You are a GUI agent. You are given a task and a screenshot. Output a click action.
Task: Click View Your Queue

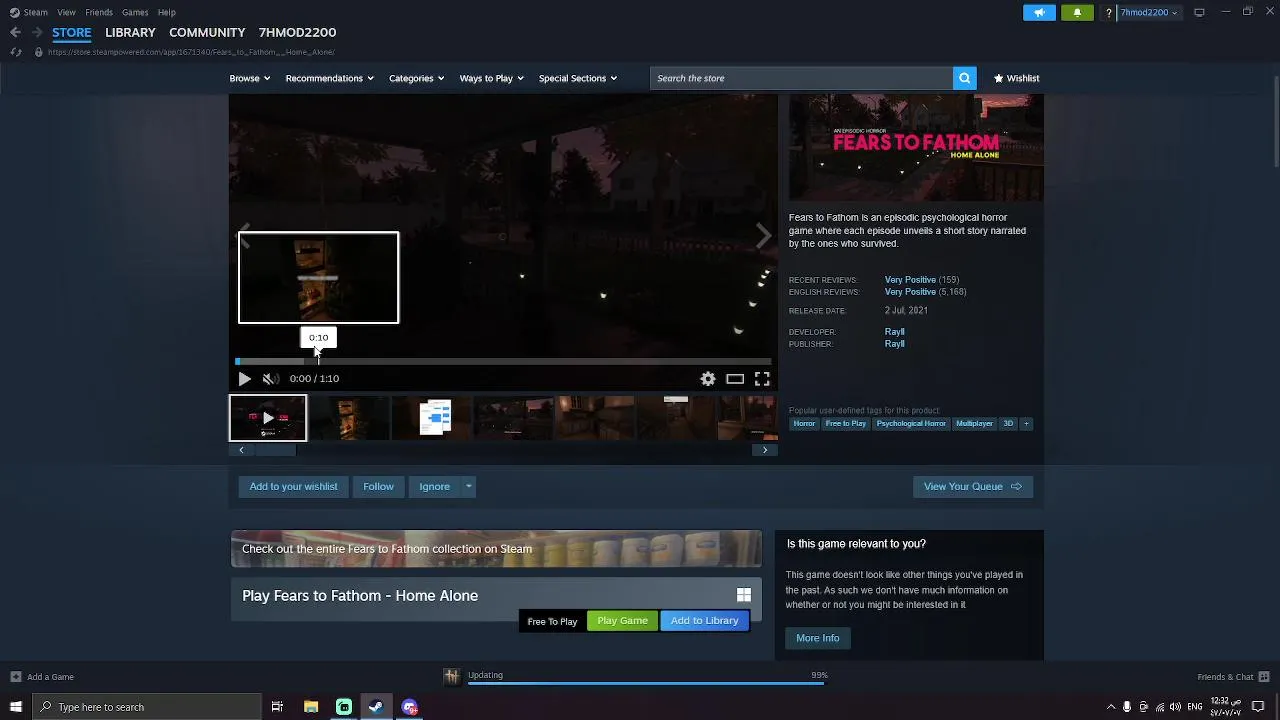pos(972,486)
